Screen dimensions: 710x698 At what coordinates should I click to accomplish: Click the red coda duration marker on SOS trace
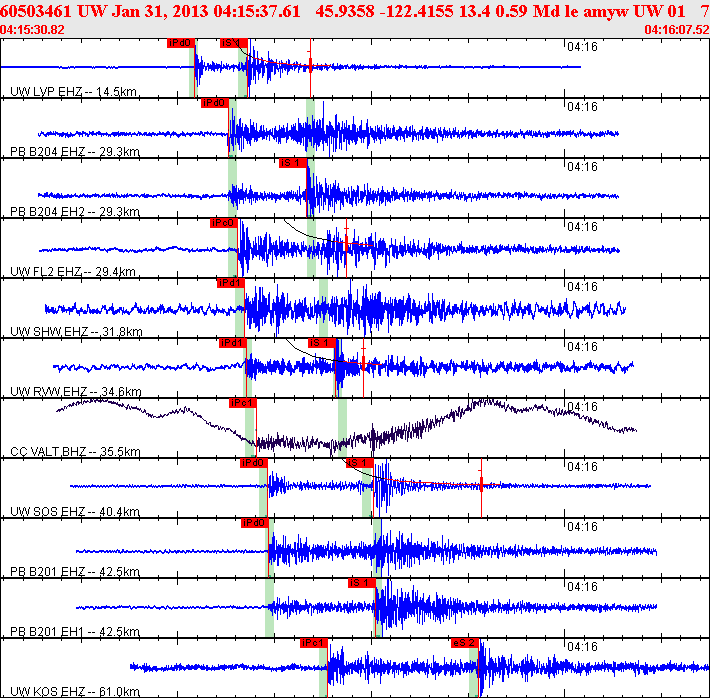coord(481,484)
